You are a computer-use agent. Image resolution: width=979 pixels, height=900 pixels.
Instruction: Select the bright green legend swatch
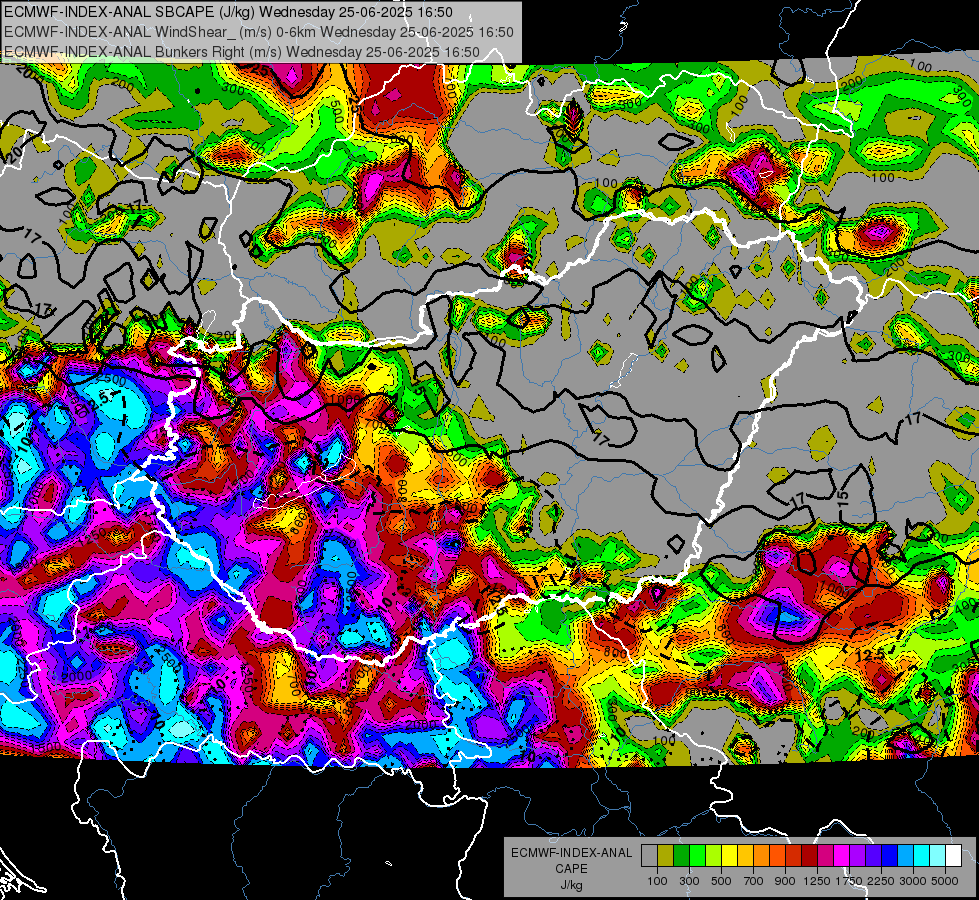pyautogui.click(x=697, y=856)
